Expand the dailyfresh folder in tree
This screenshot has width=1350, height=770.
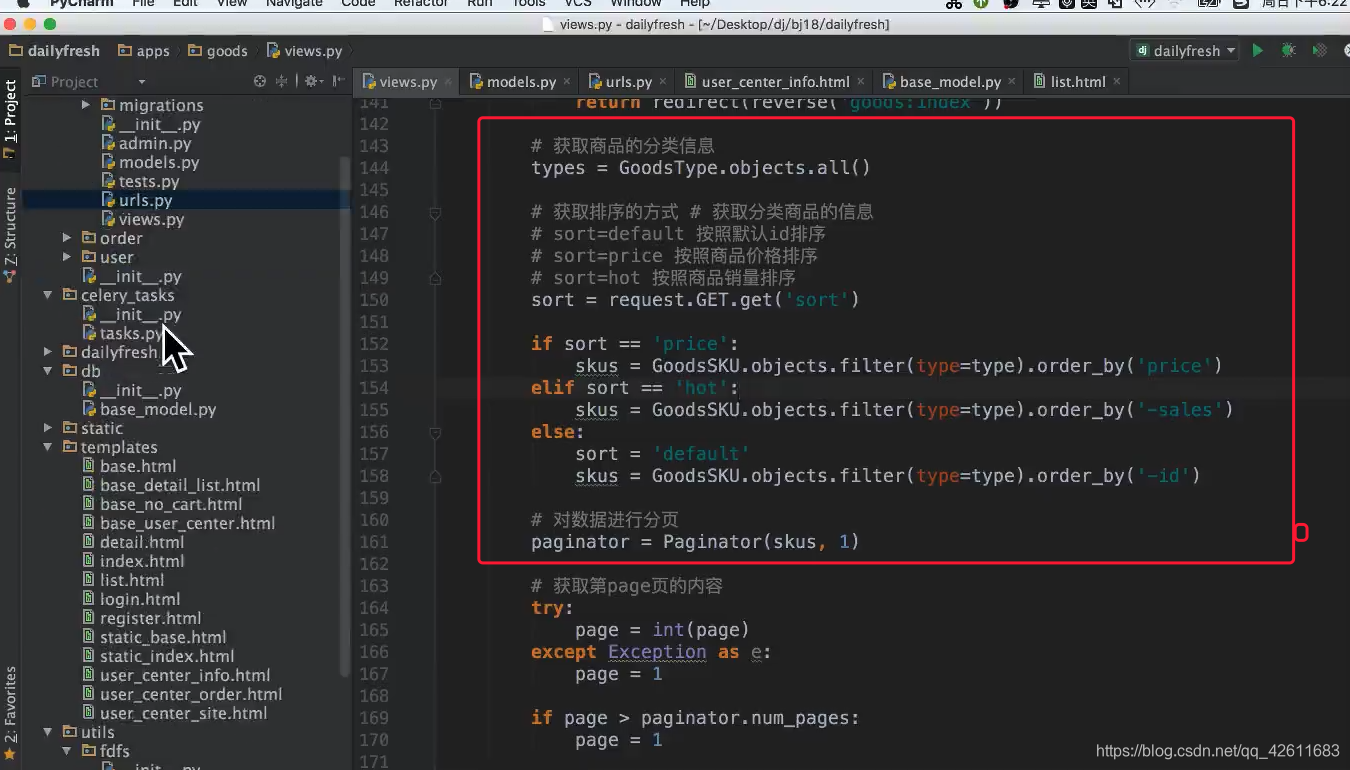point(48,352)
